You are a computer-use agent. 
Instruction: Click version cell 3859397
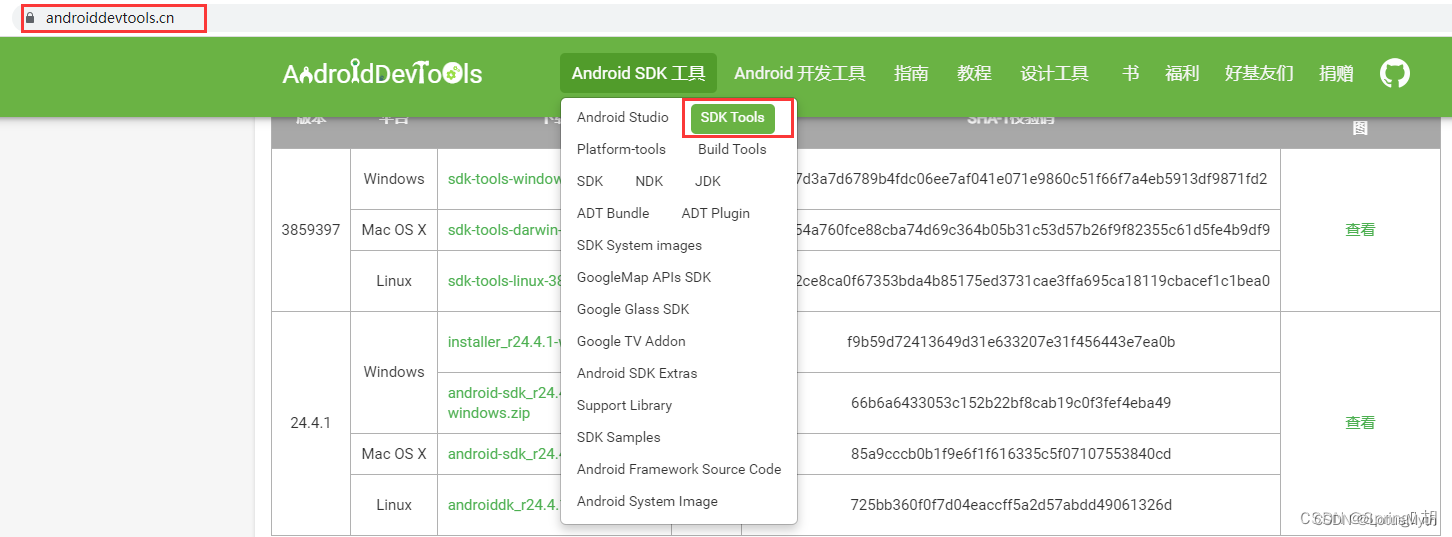311,230
